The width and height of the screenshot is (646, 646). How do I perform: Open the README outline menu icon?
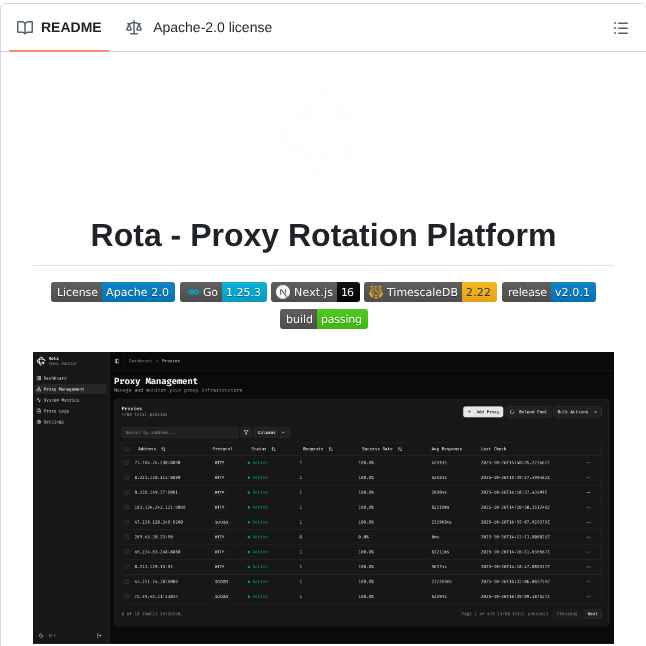tap(620, 28)
